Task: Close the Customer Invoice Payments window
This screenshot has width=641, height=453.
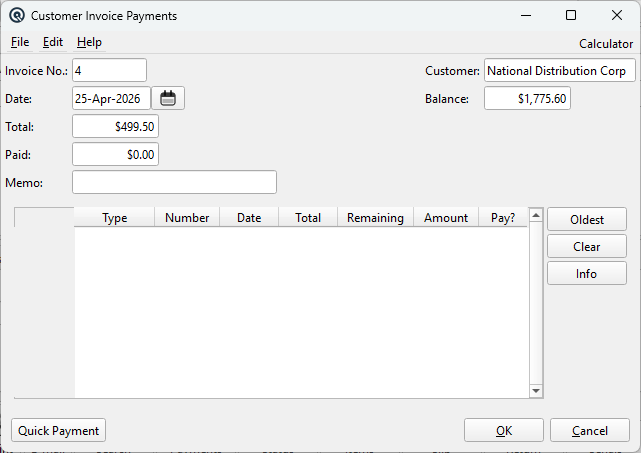Action: [x=616, y=16]
